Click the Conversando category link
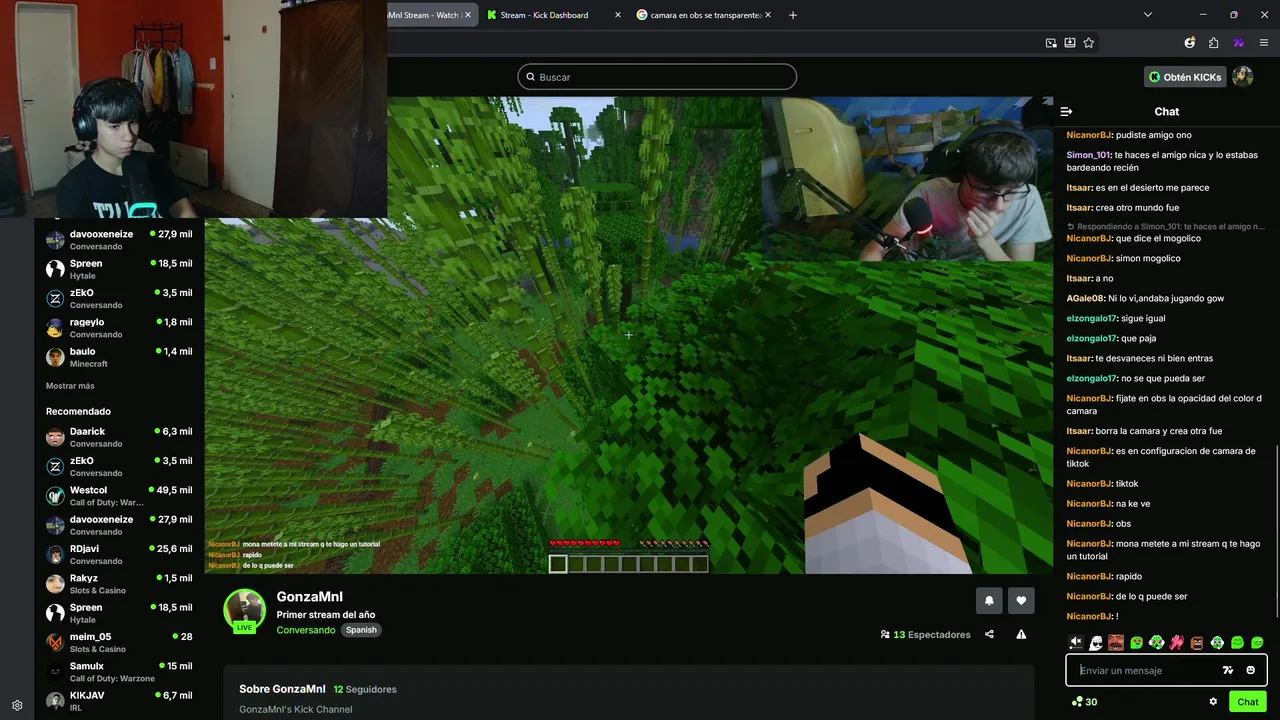The height and width of the screenshot is (720, 1280). click(306, 630)
